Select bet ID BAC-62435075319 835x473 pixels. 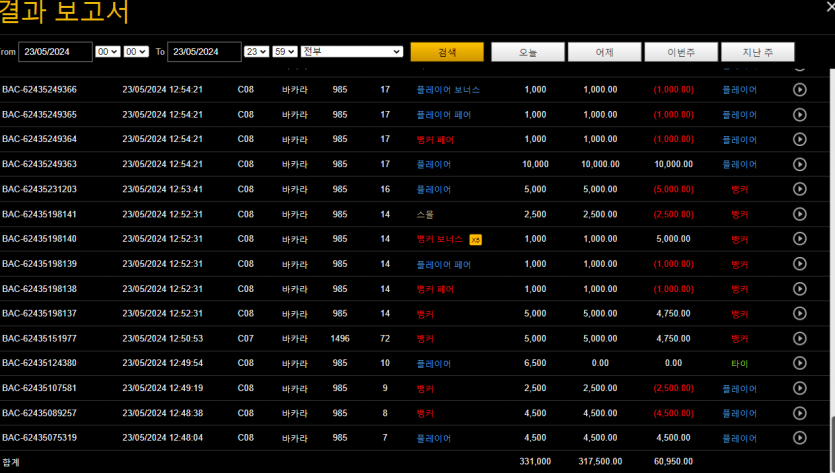(x=39, y=437)
